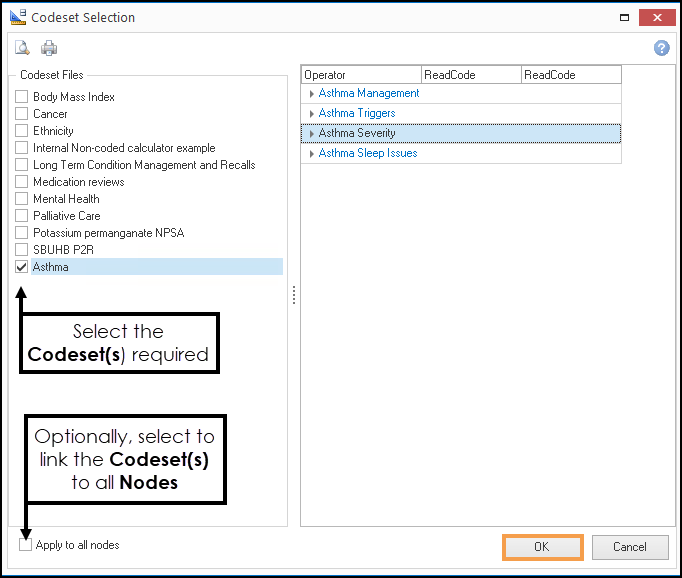Image resolution: width=682 pixels, height=578 pixels.
Task: Uncheck the Asthma codeset checkbox
Action: [x=22, y=267]
